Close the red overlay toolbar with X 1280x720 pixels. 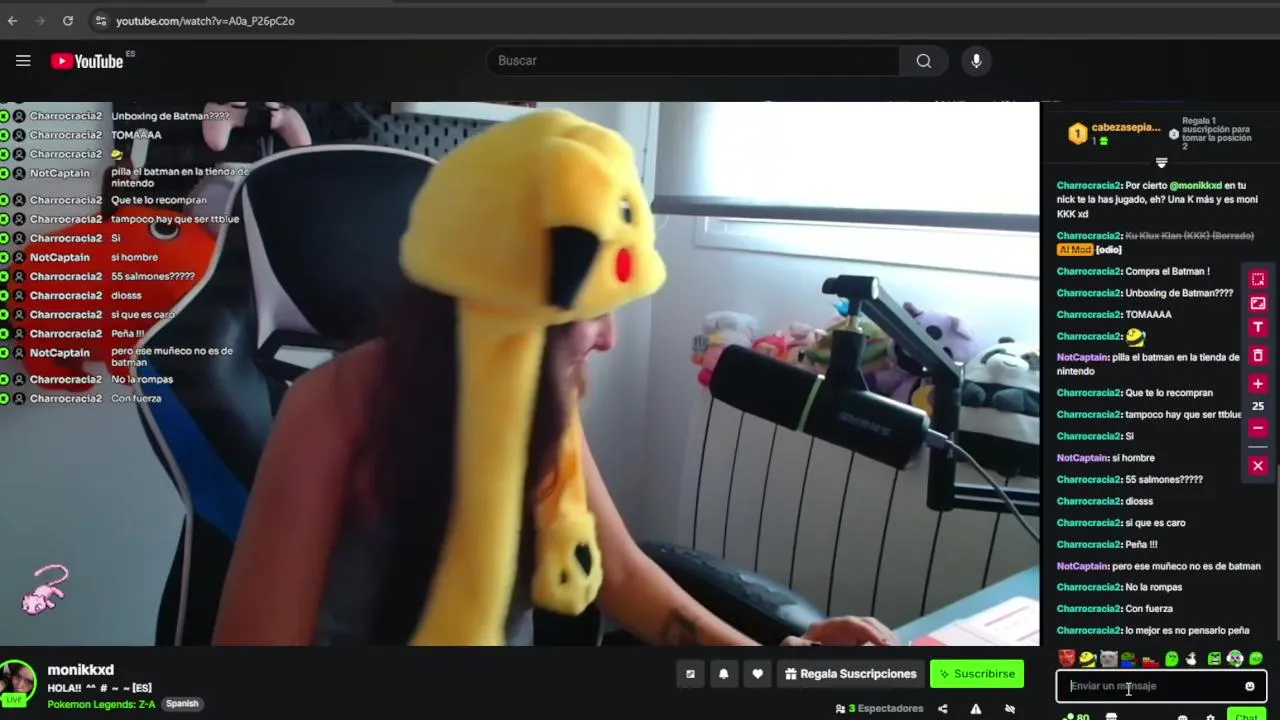coord(1258,466)
